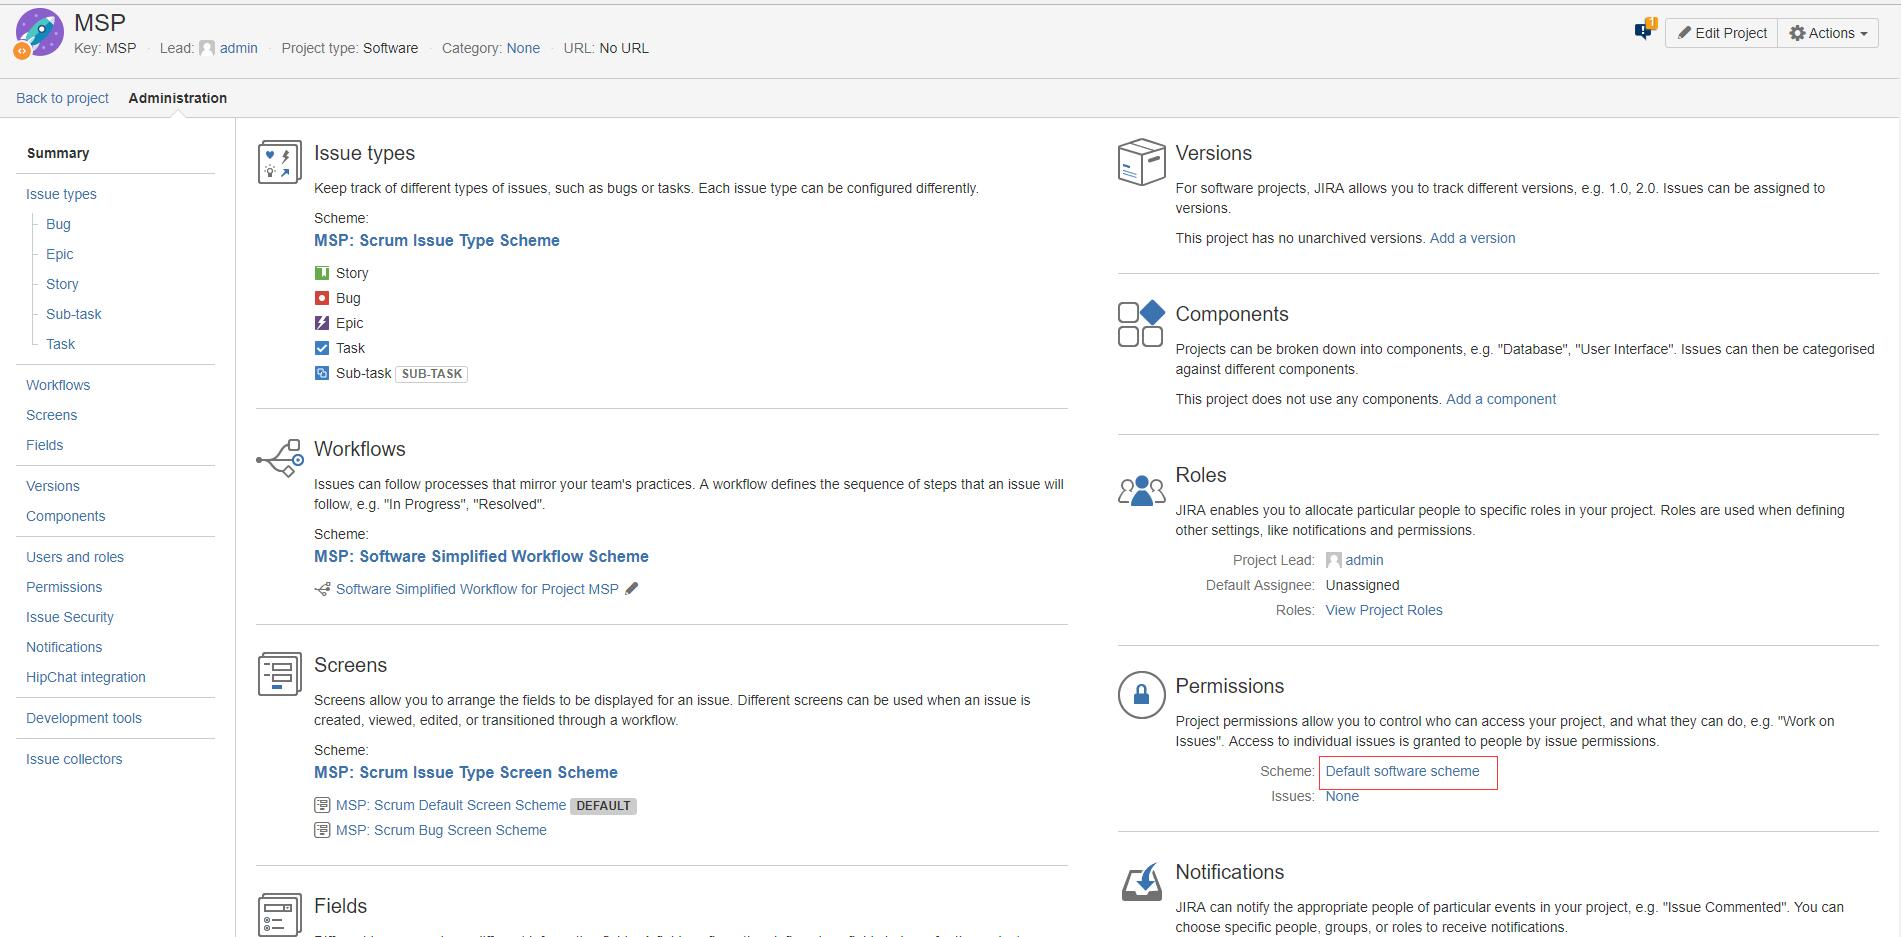Click the Notifications inbox icon

[x=1141, y=881]
